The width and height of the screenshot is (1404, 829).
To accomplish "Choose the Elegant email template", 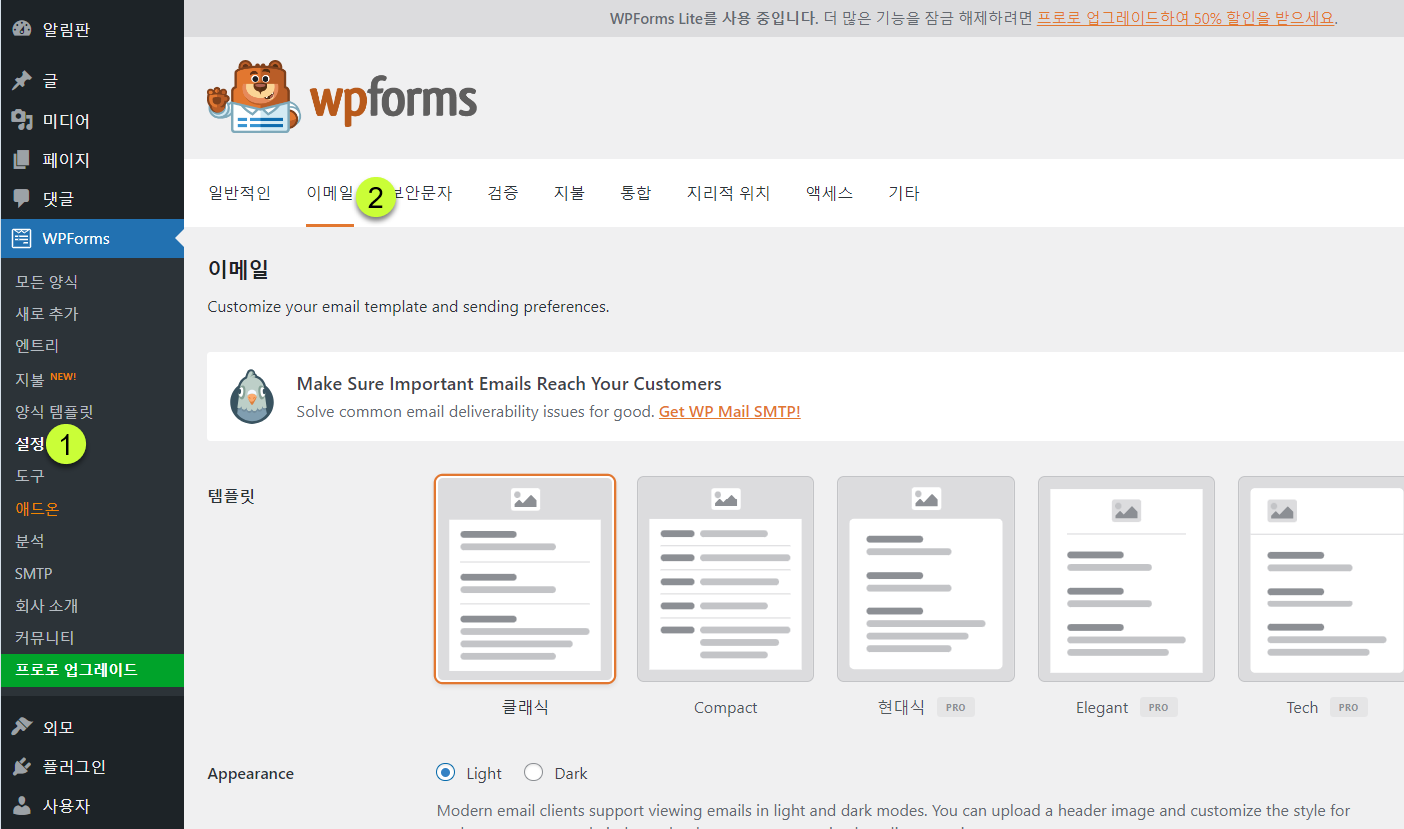I will [x=1126, y=579].
